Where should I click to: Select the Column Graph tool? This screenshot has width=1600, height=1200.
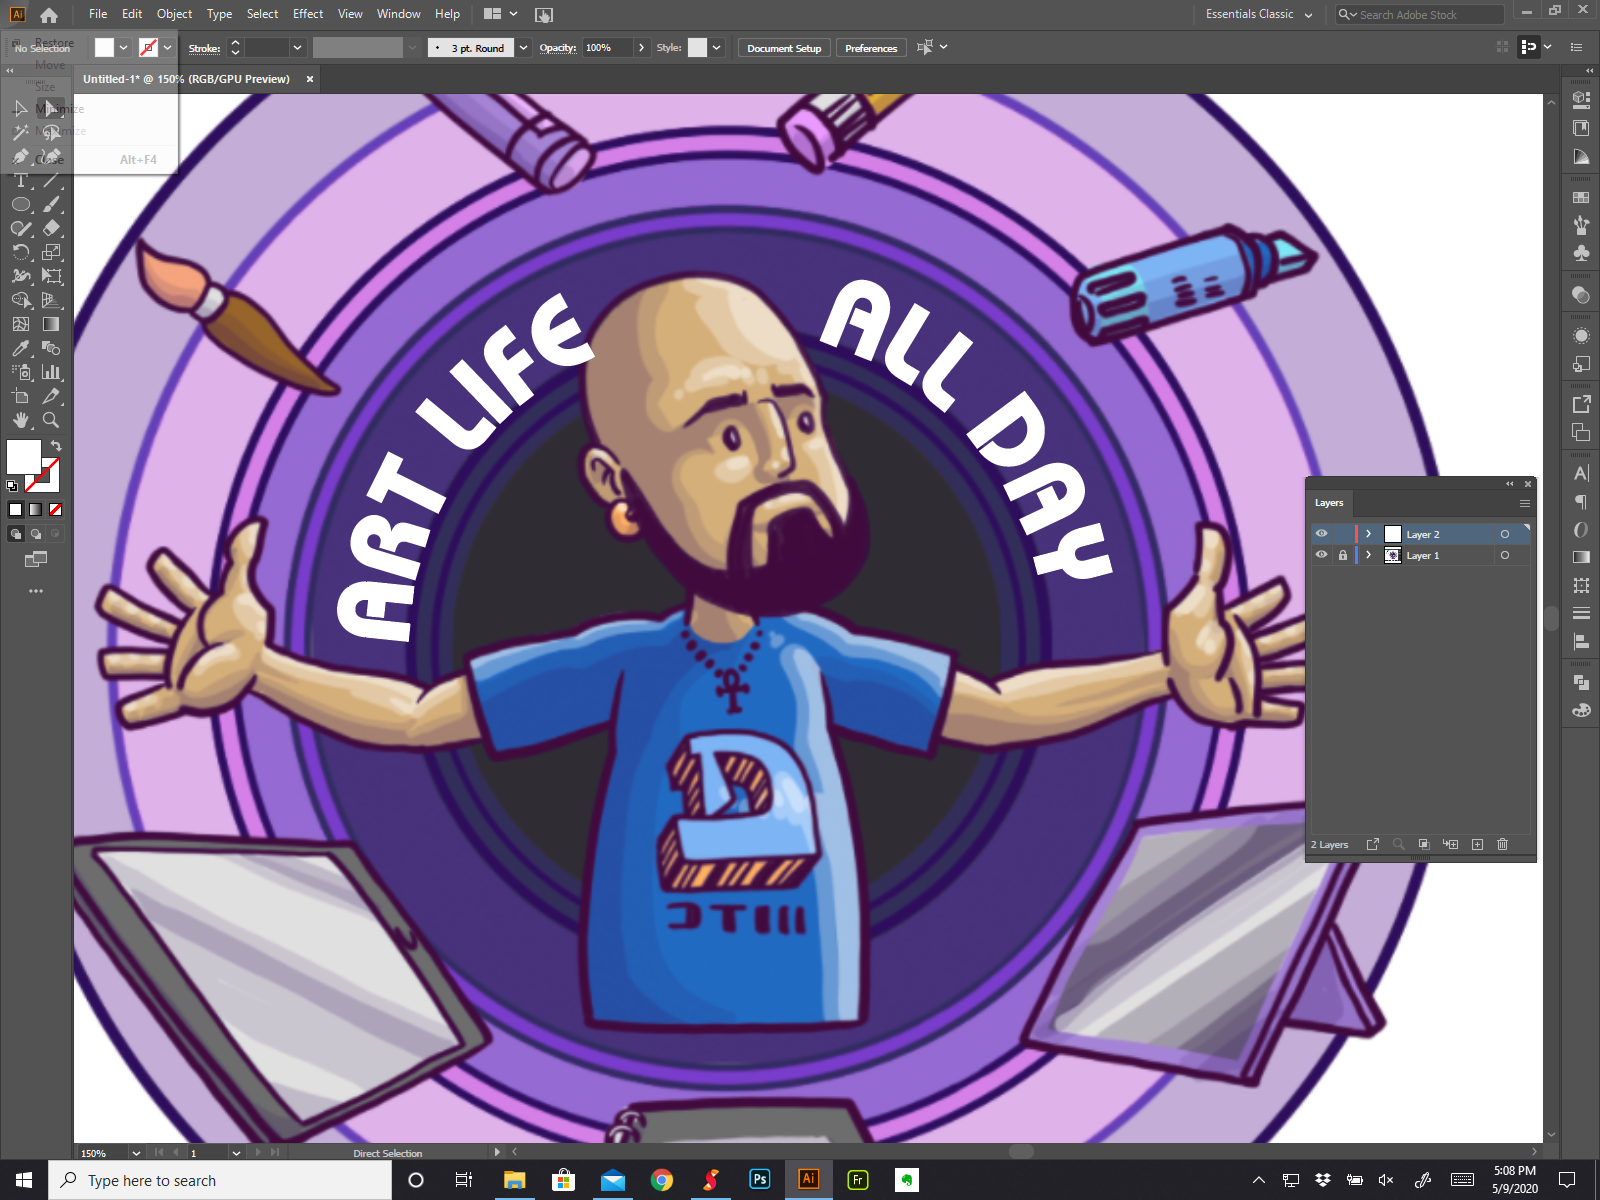(52, 372)
